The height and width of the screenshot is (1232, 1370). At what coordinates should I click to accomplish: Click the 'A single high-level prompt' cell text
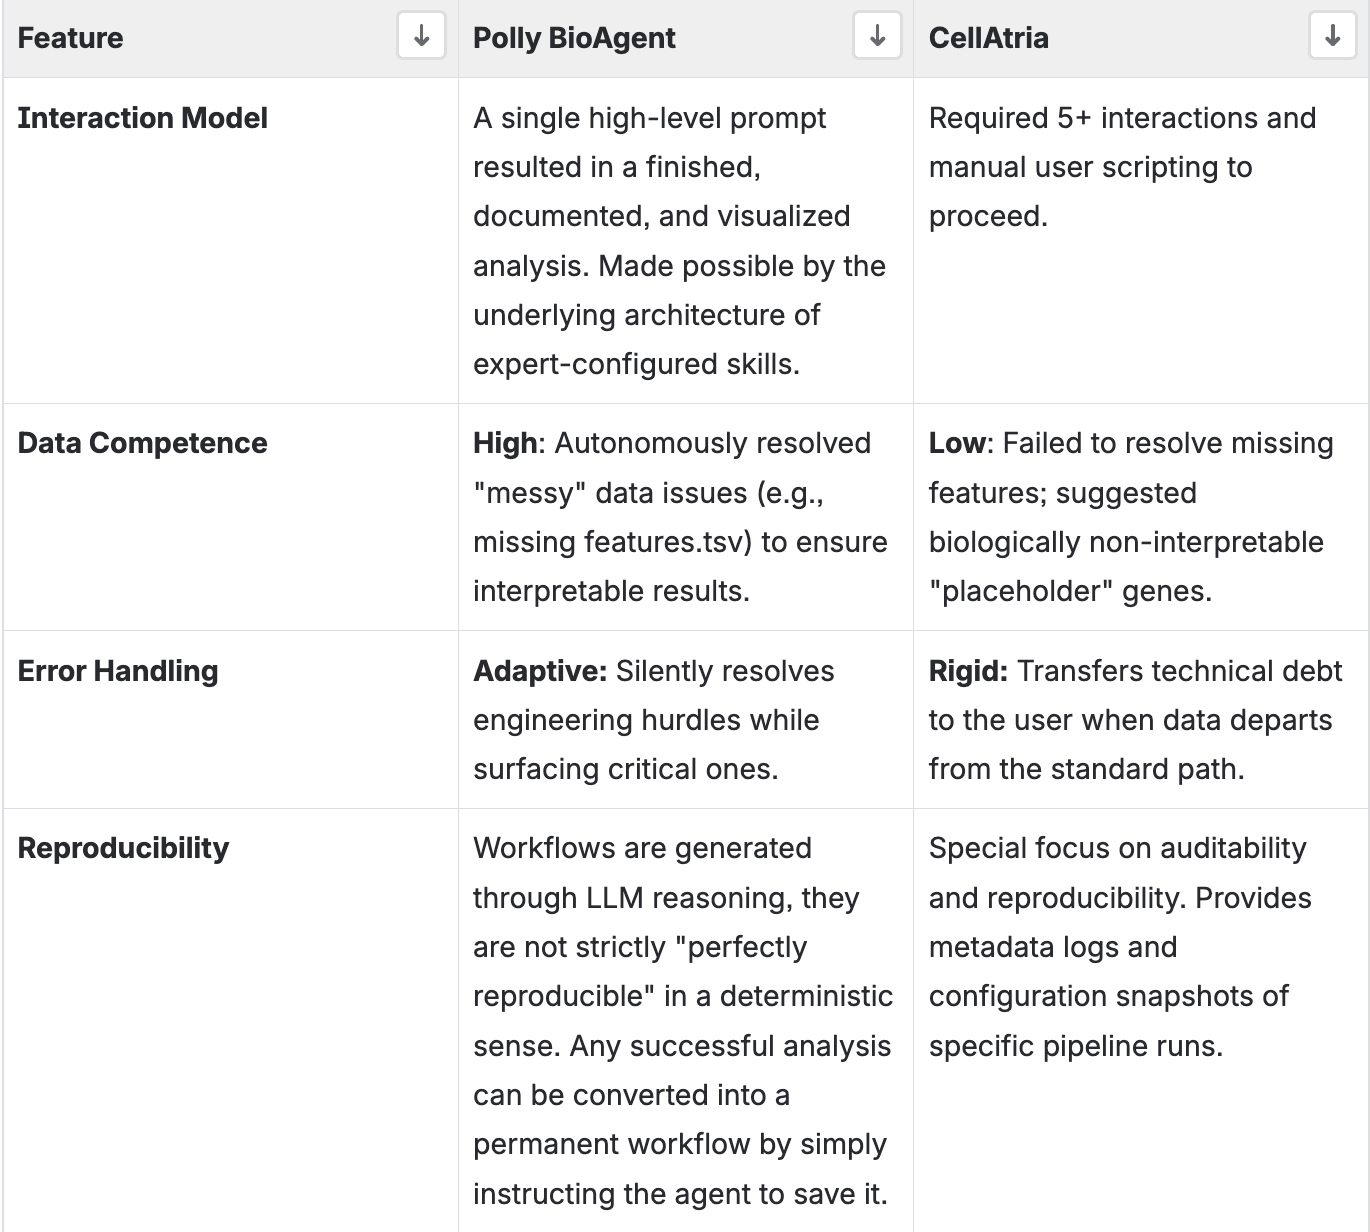pyautogui.click(x=650, y=118)
